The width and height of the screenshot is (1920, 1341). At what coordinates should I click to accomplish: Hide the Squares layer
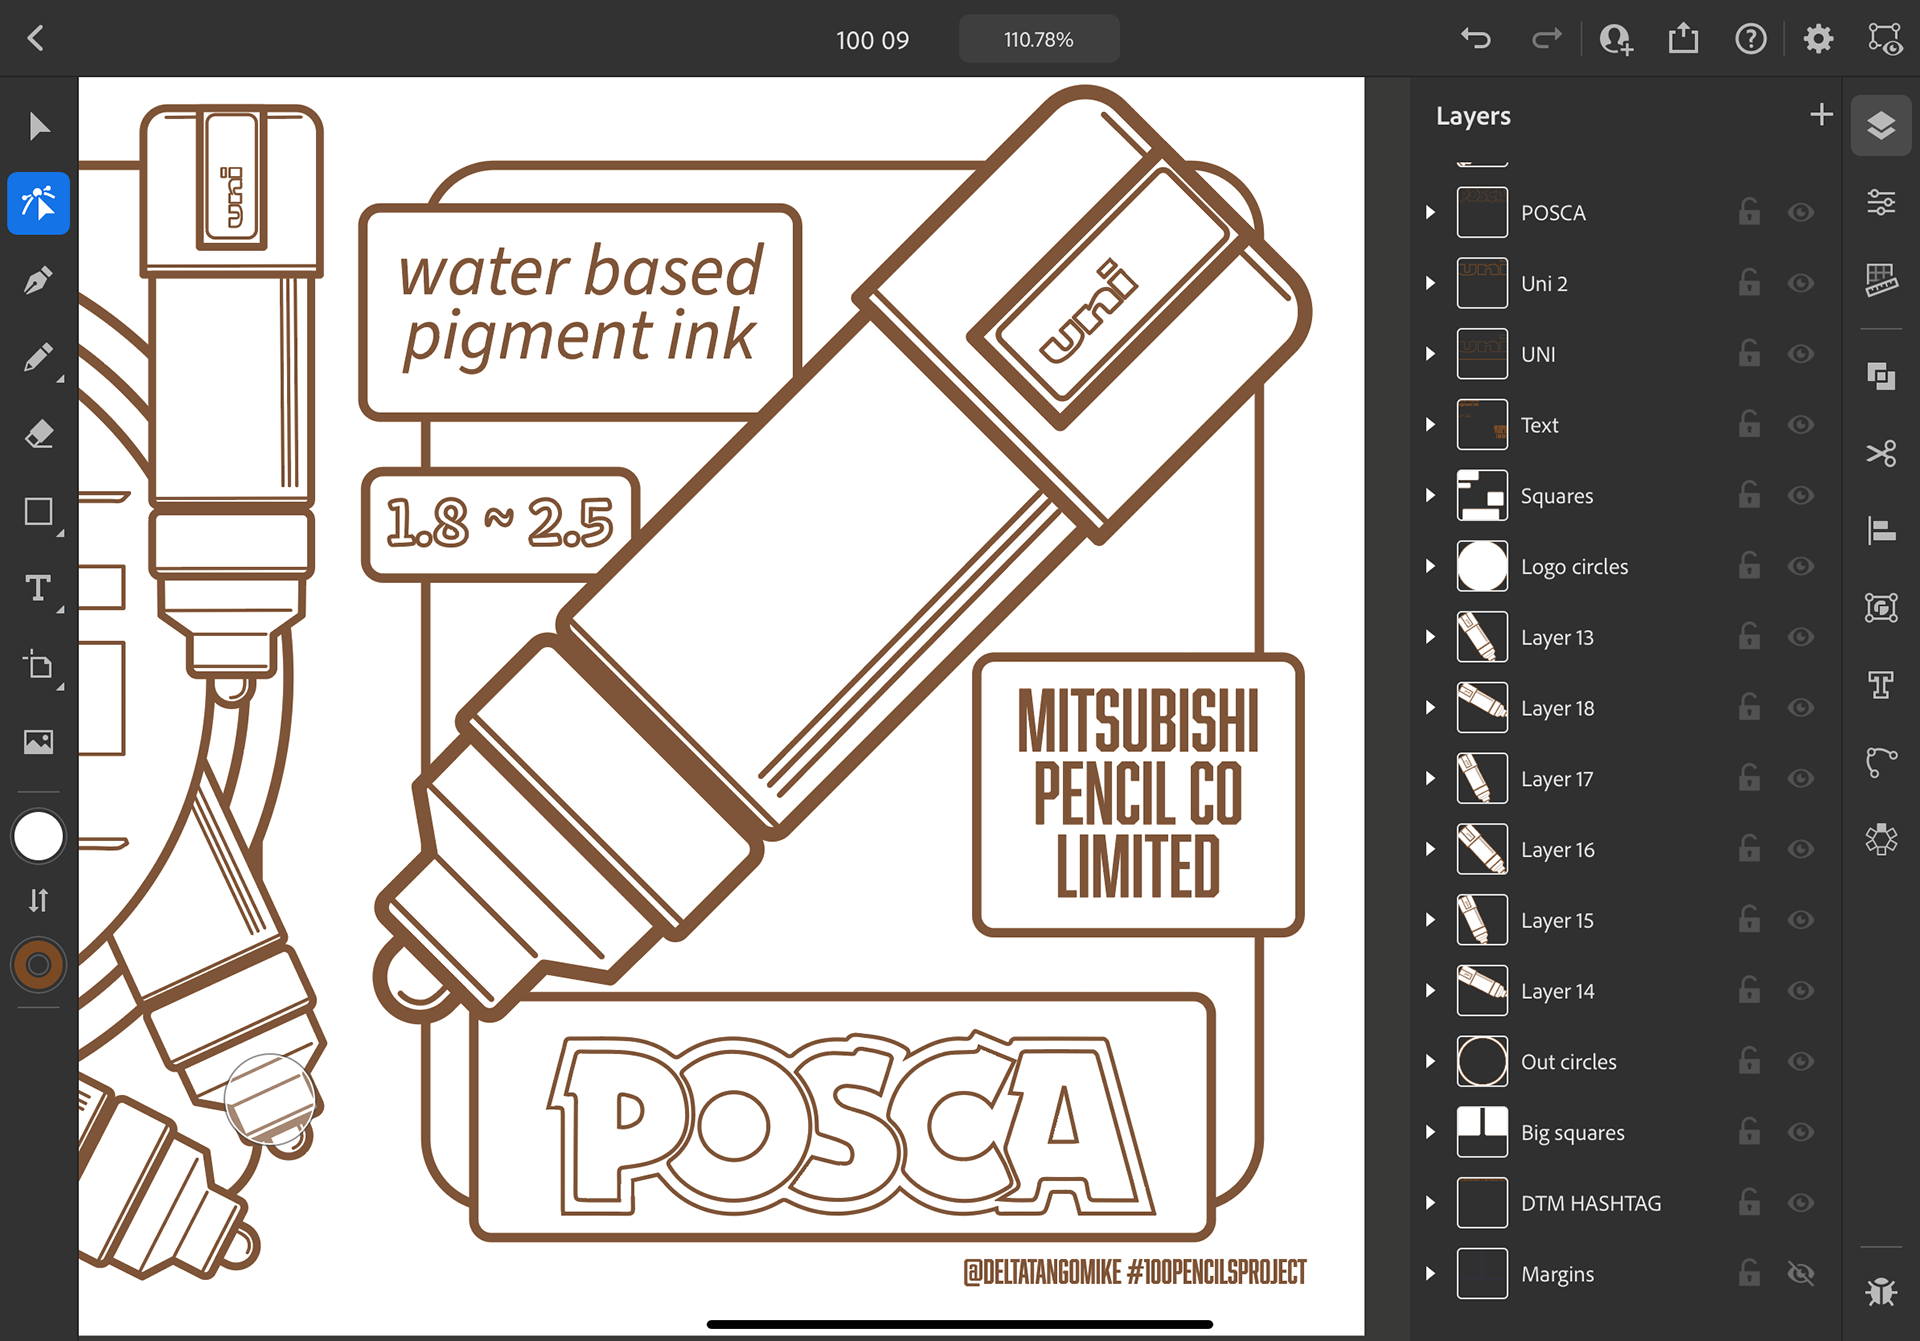pyautogui.click(x=1801, y=495)
